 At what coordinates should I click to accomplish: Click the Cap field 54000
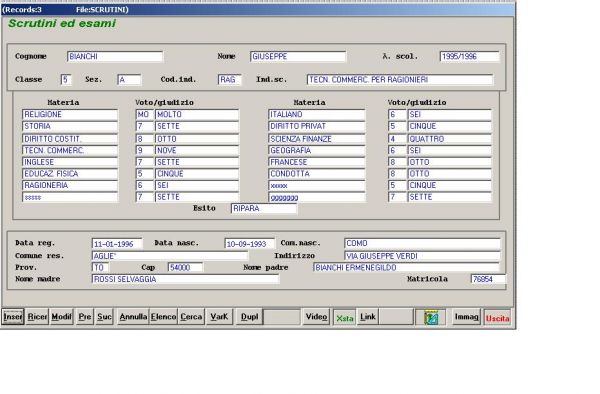point(185,267)
